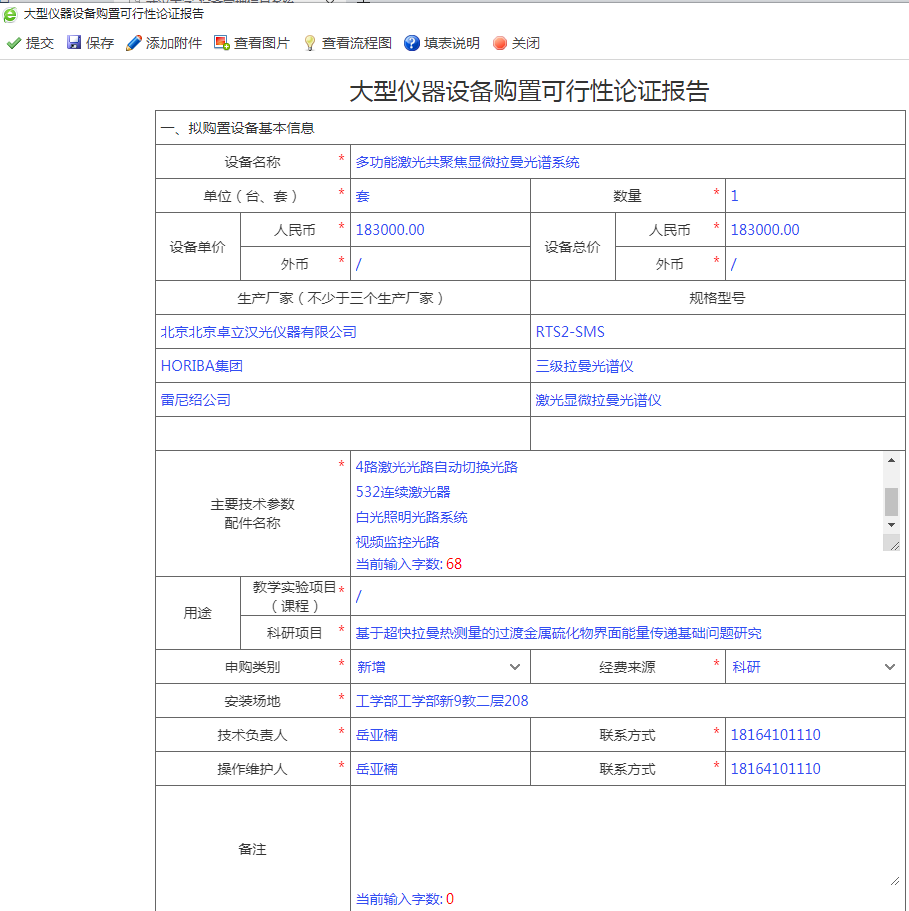The height and width of the screenshot is (911, 909).
Task: Click the 添加附件 text button
Action: (174, 43)
